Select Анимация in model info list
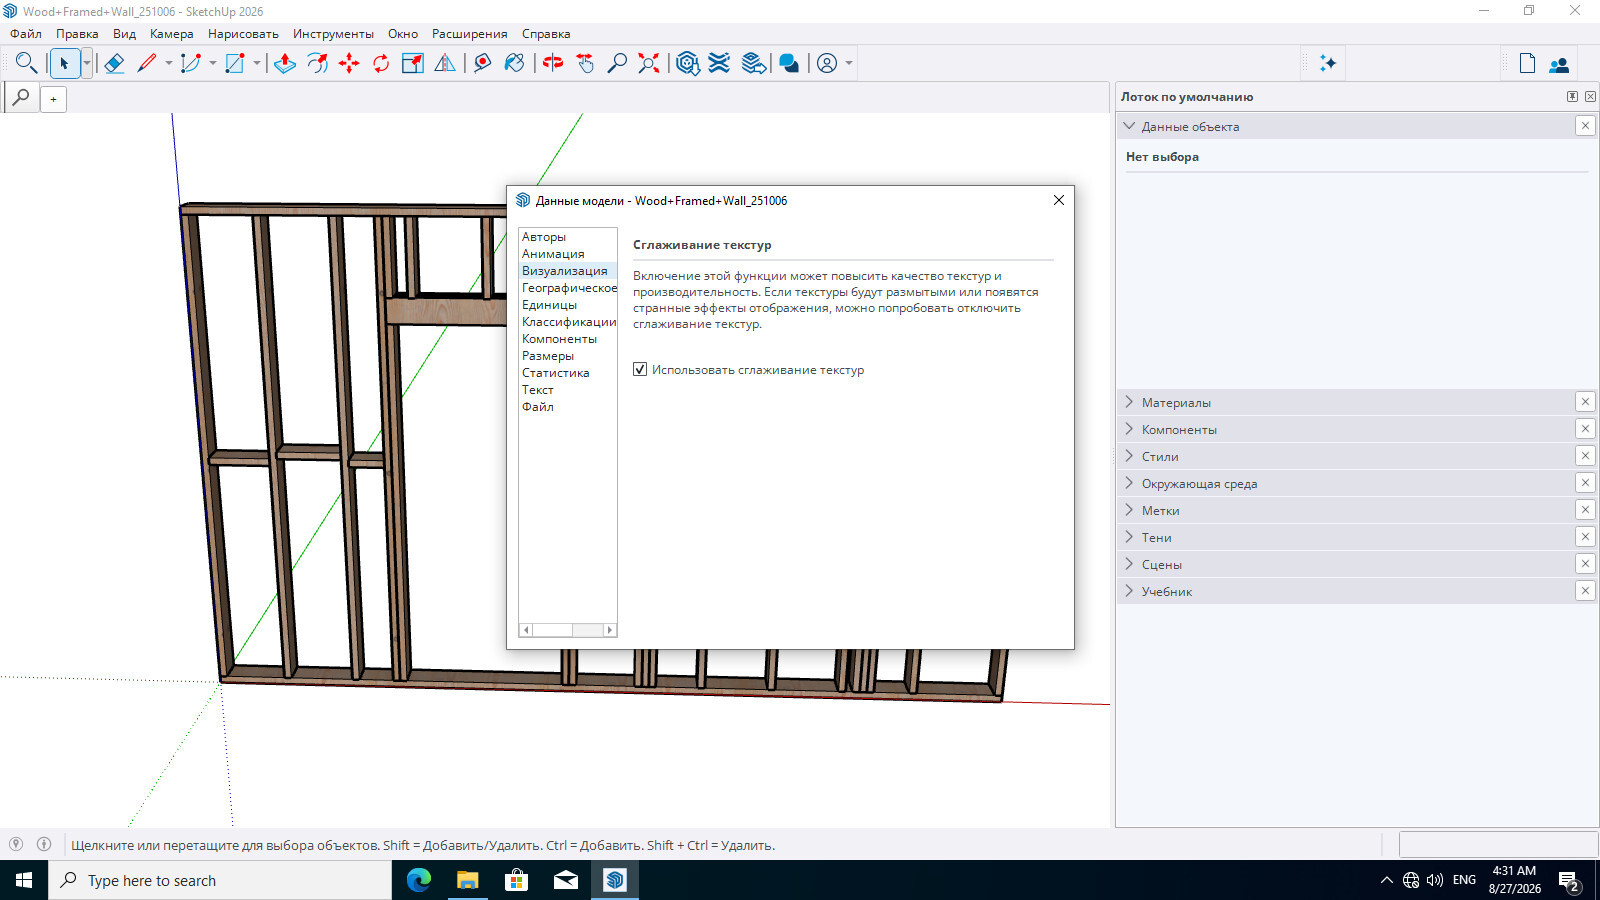 pyautogui.click(x=553, y=254)
